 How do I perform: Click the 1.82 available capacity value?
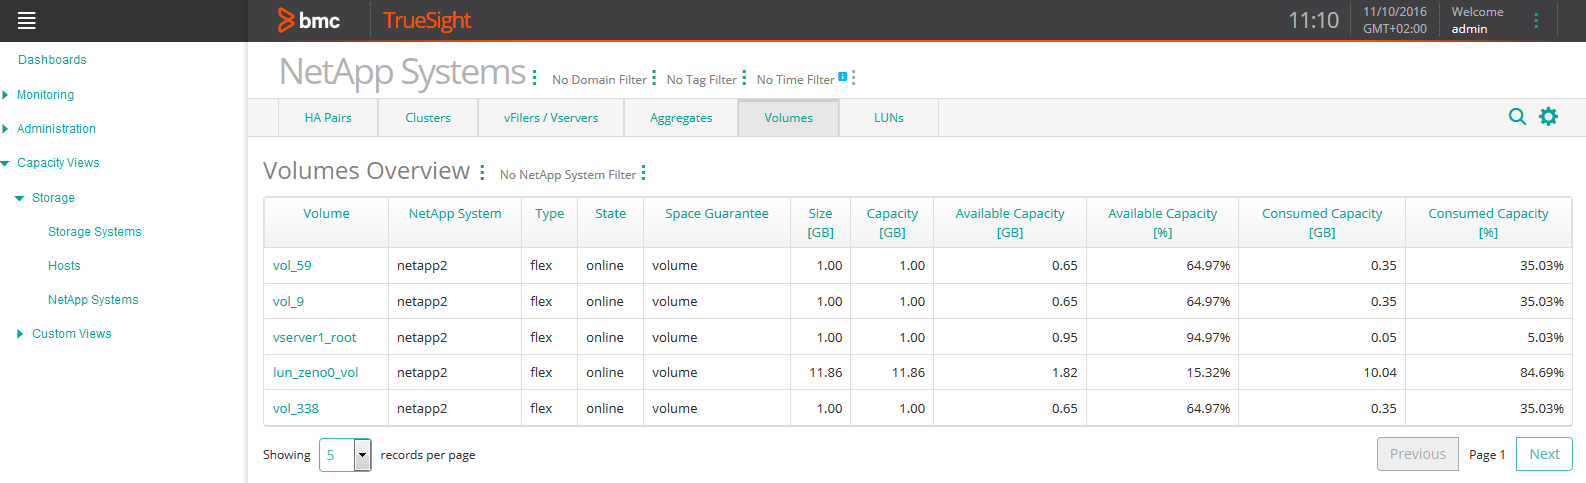tap(1065, 373)
